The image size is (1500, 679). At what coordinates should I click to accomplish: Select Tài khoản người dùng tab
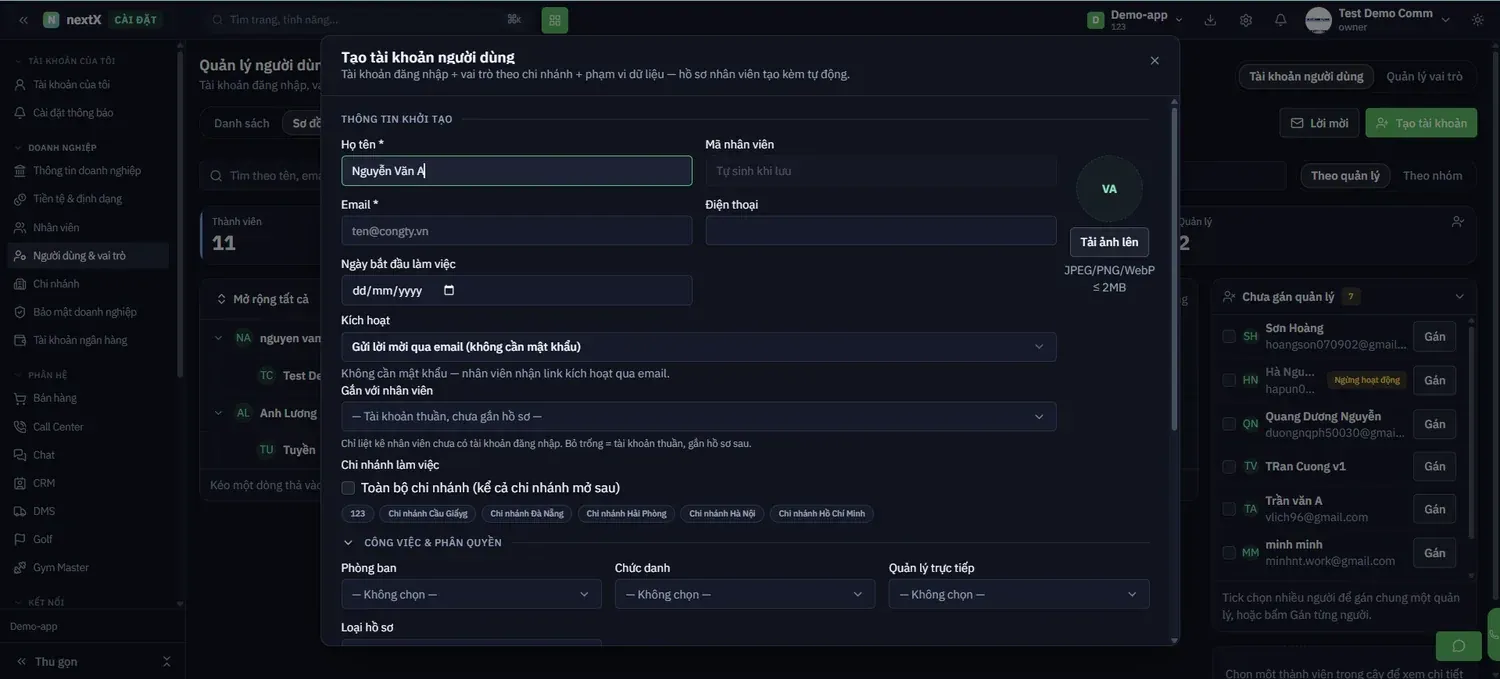[x=1306, y=76]
